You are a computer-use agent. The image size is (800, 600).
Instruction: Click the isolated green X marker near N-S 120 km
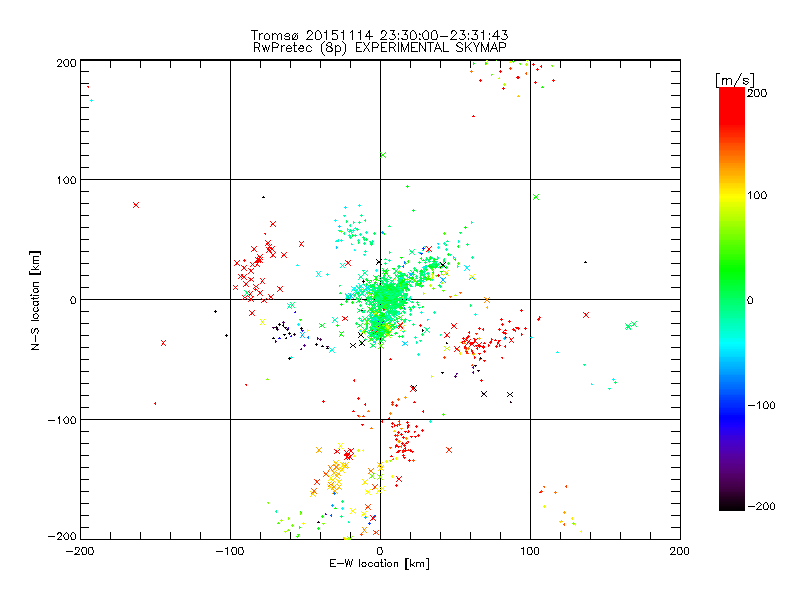(x=383, y=155)
